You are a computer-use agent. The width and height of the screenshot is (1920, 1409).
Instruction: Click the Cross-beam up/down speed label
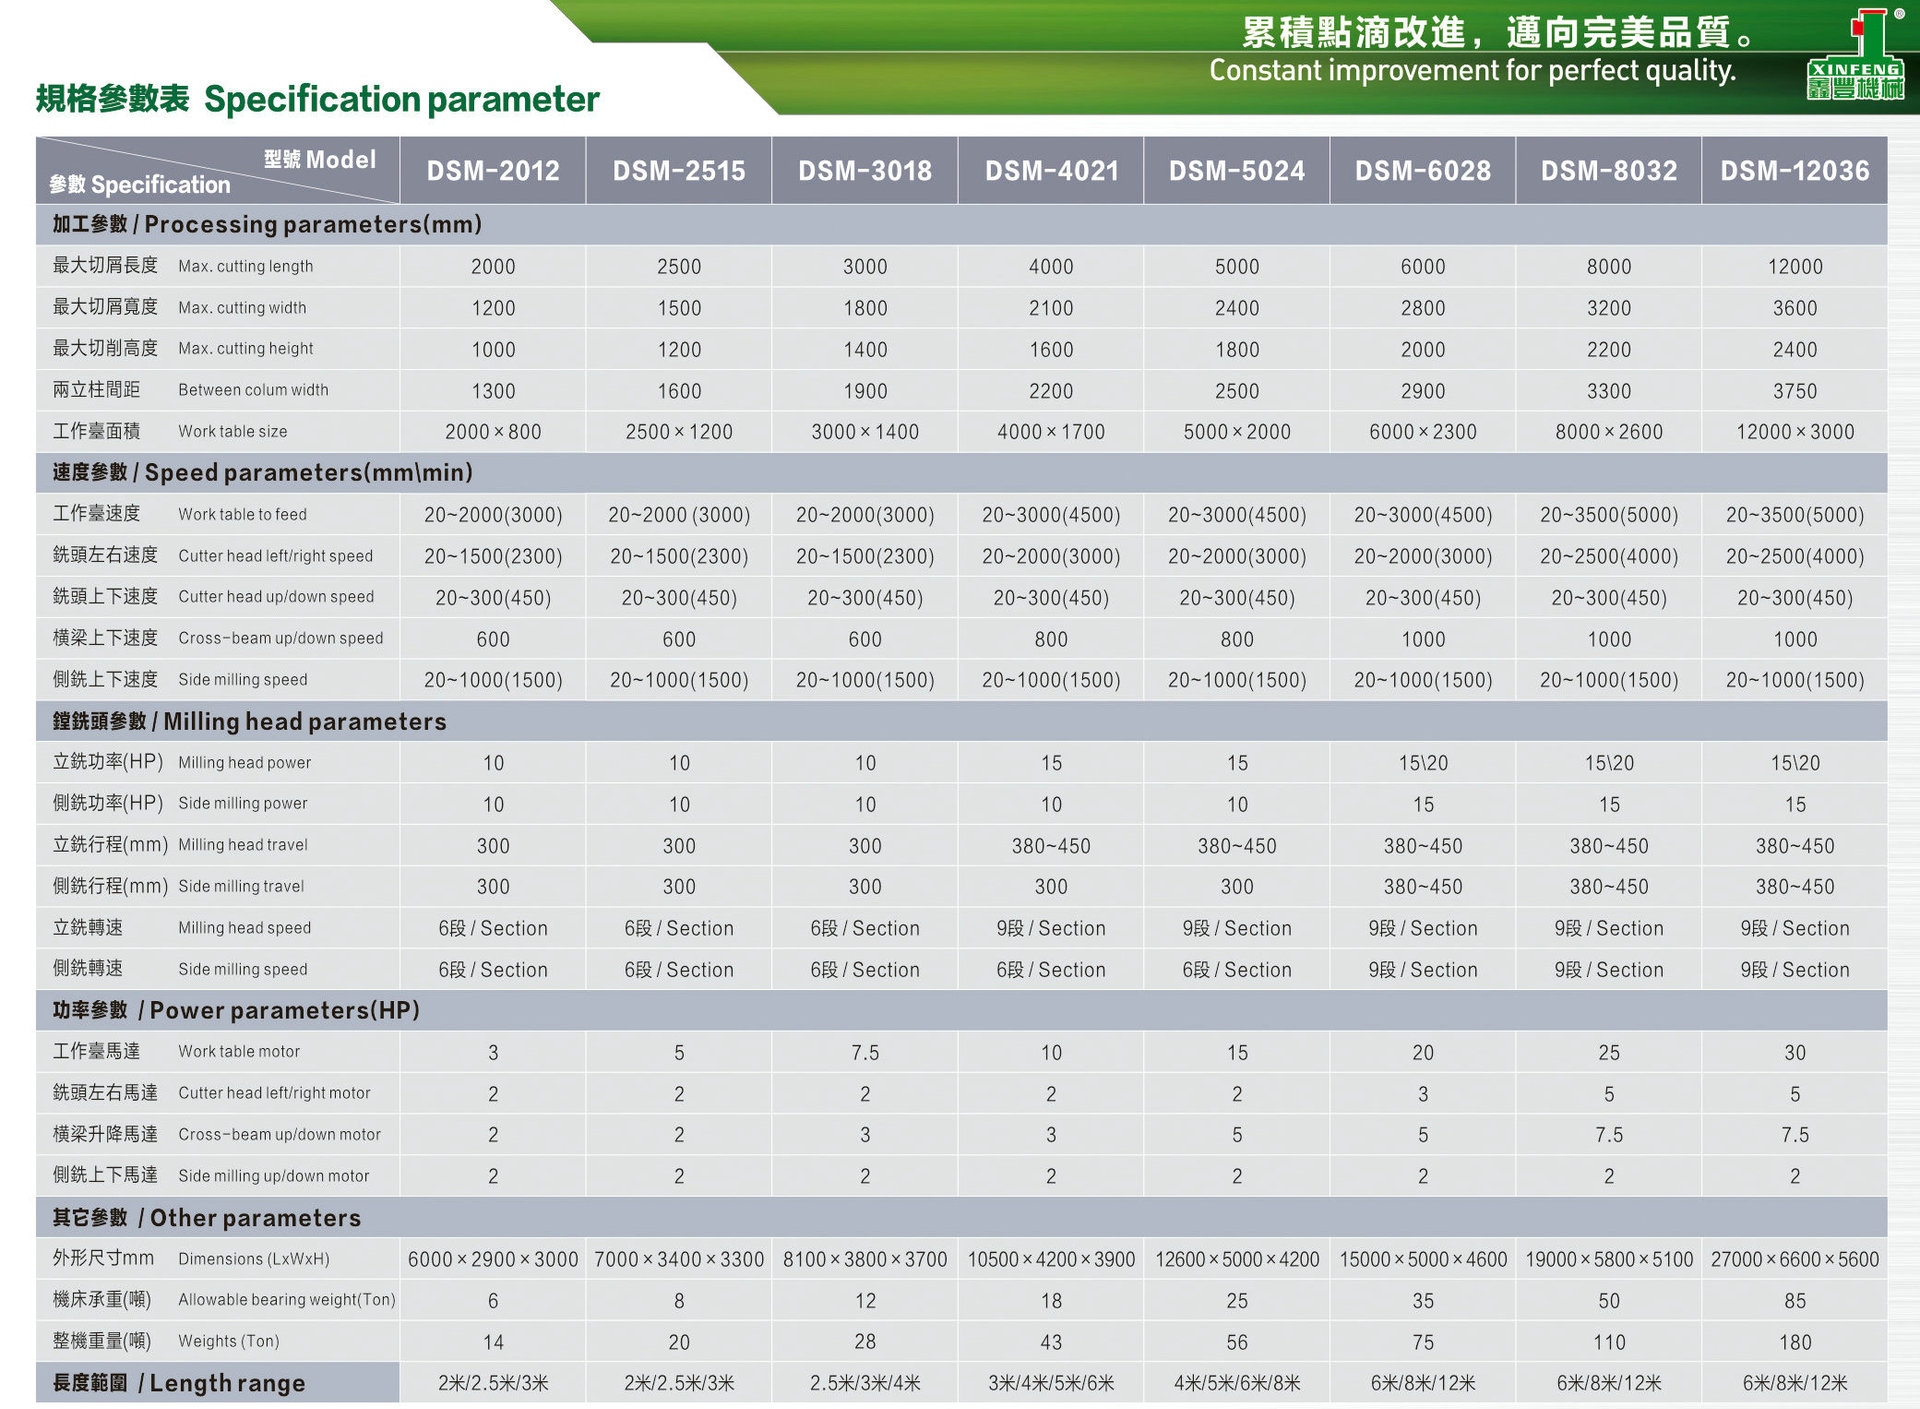281,638
